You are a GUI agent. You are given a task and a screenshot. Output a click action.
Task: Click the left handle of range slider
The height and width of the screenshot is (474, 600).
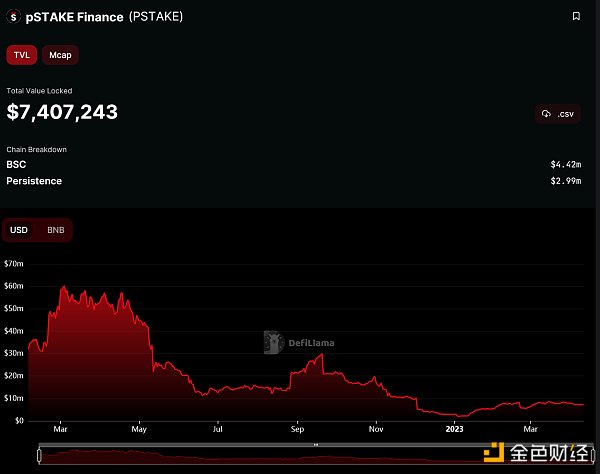pos(39,455)
